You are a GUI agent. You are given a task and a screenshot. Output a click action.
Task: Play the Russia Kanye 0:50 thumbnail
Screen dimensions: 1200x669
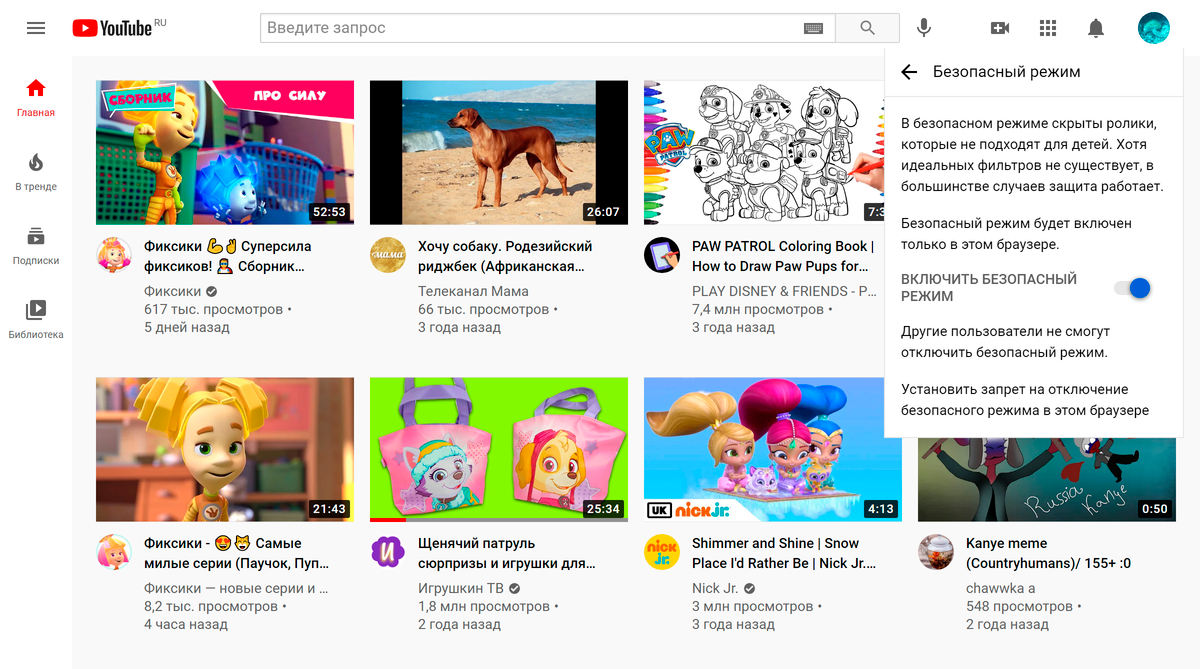click(1047, 480)
